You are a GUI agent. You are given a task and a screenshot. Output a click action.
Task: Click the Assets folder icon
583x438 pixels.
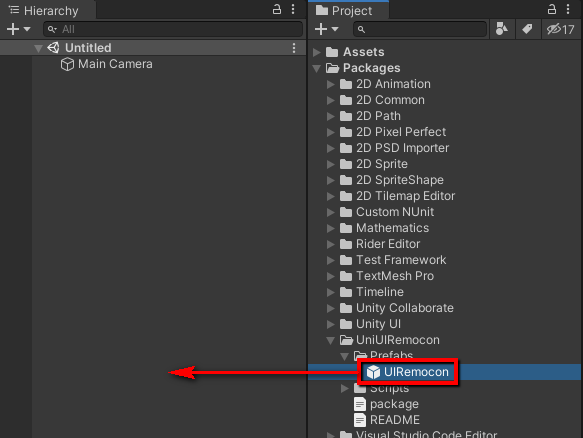(332, 52)
